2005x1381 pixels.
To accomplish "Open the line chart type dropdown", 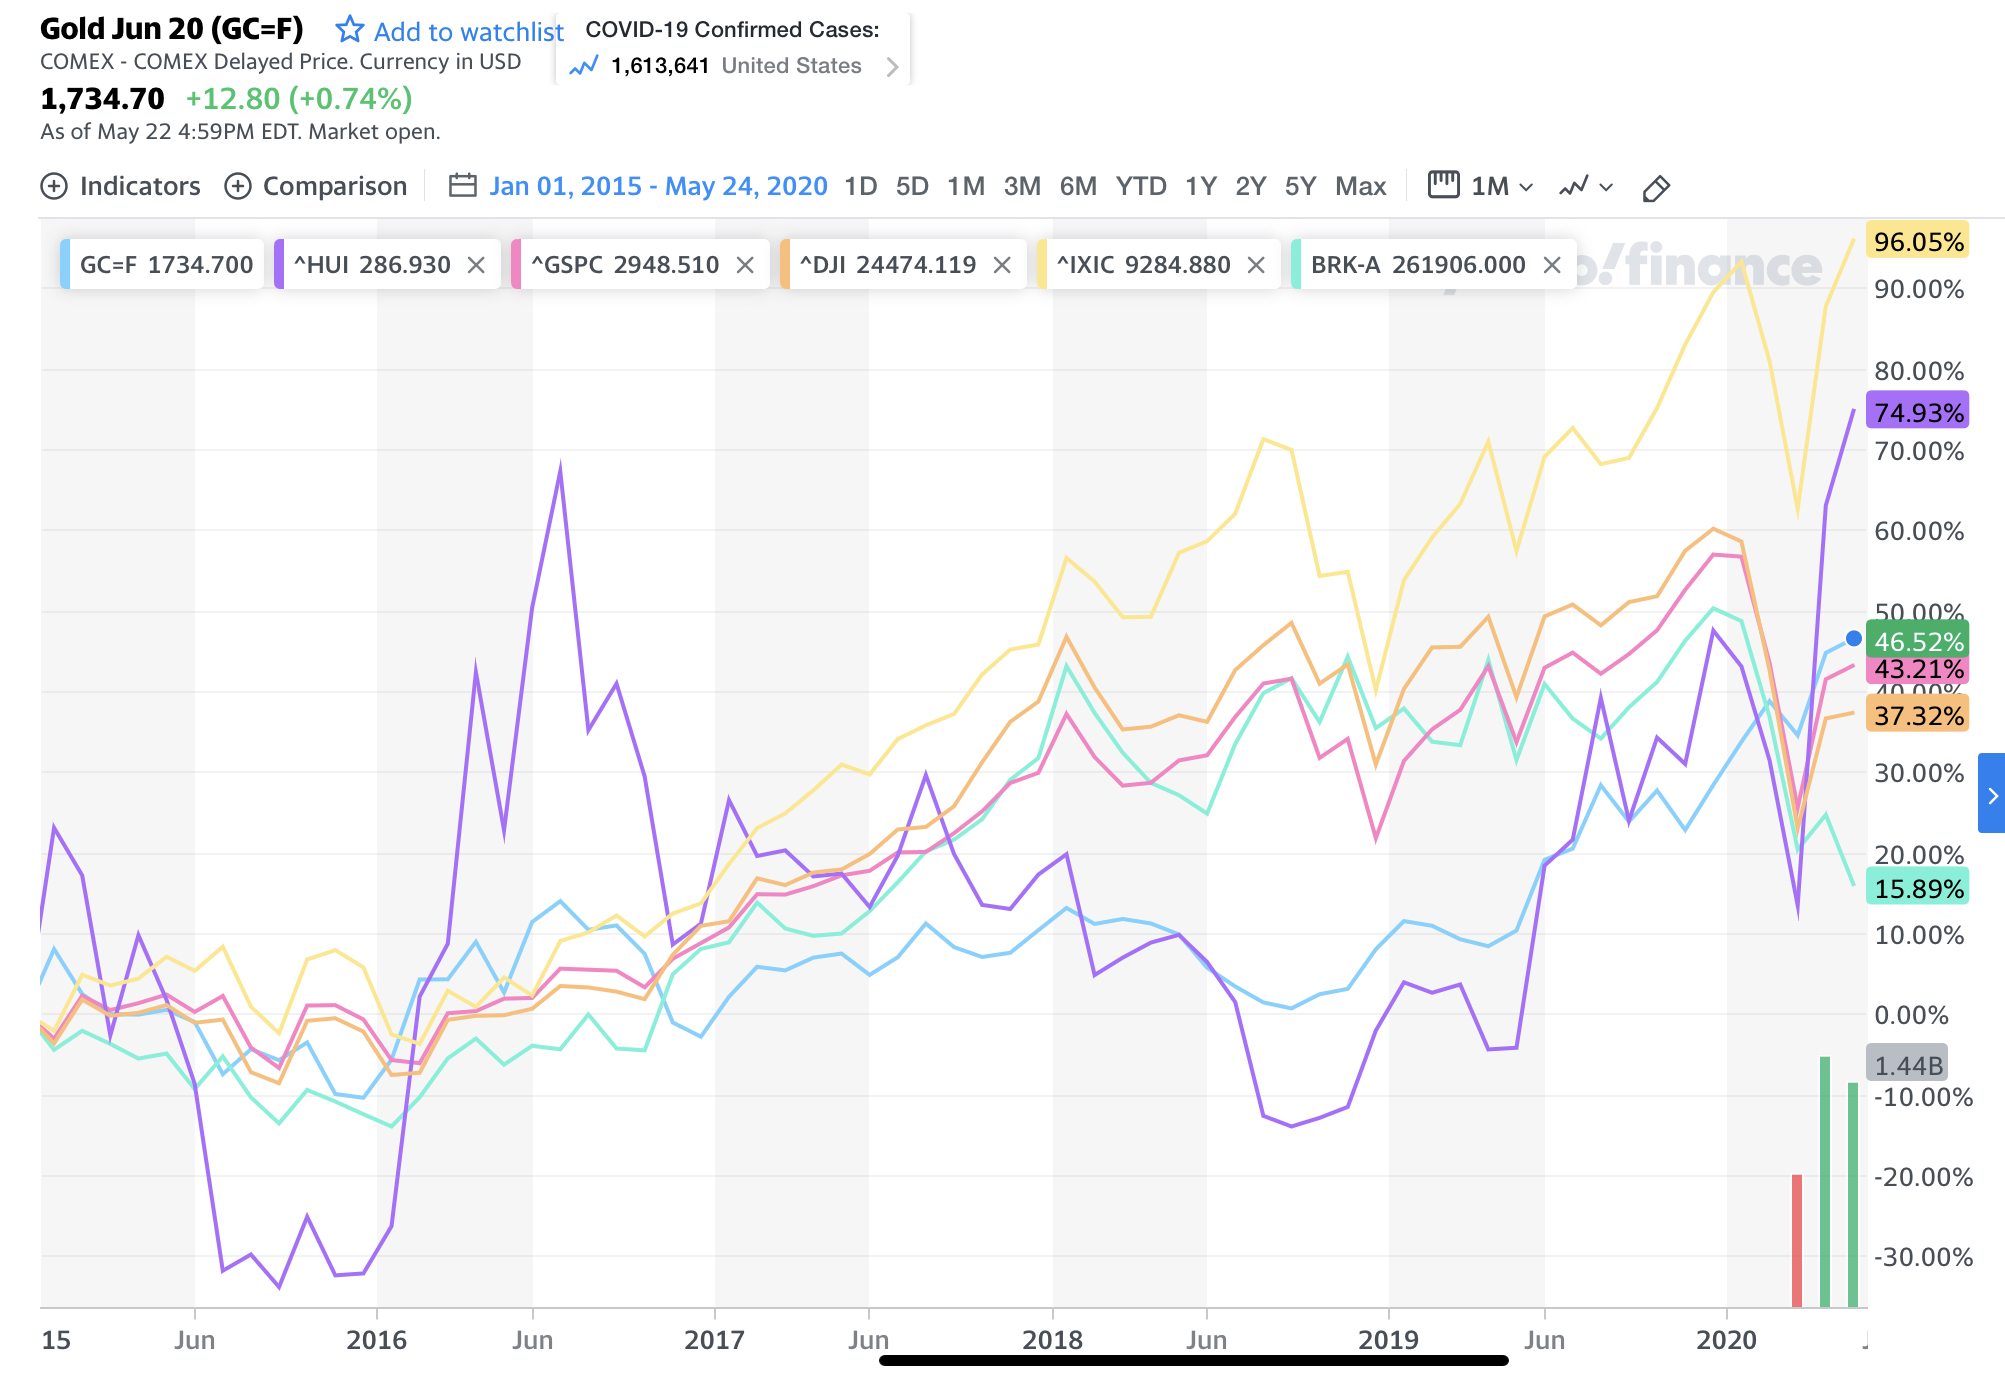I will click(1586, 187).
